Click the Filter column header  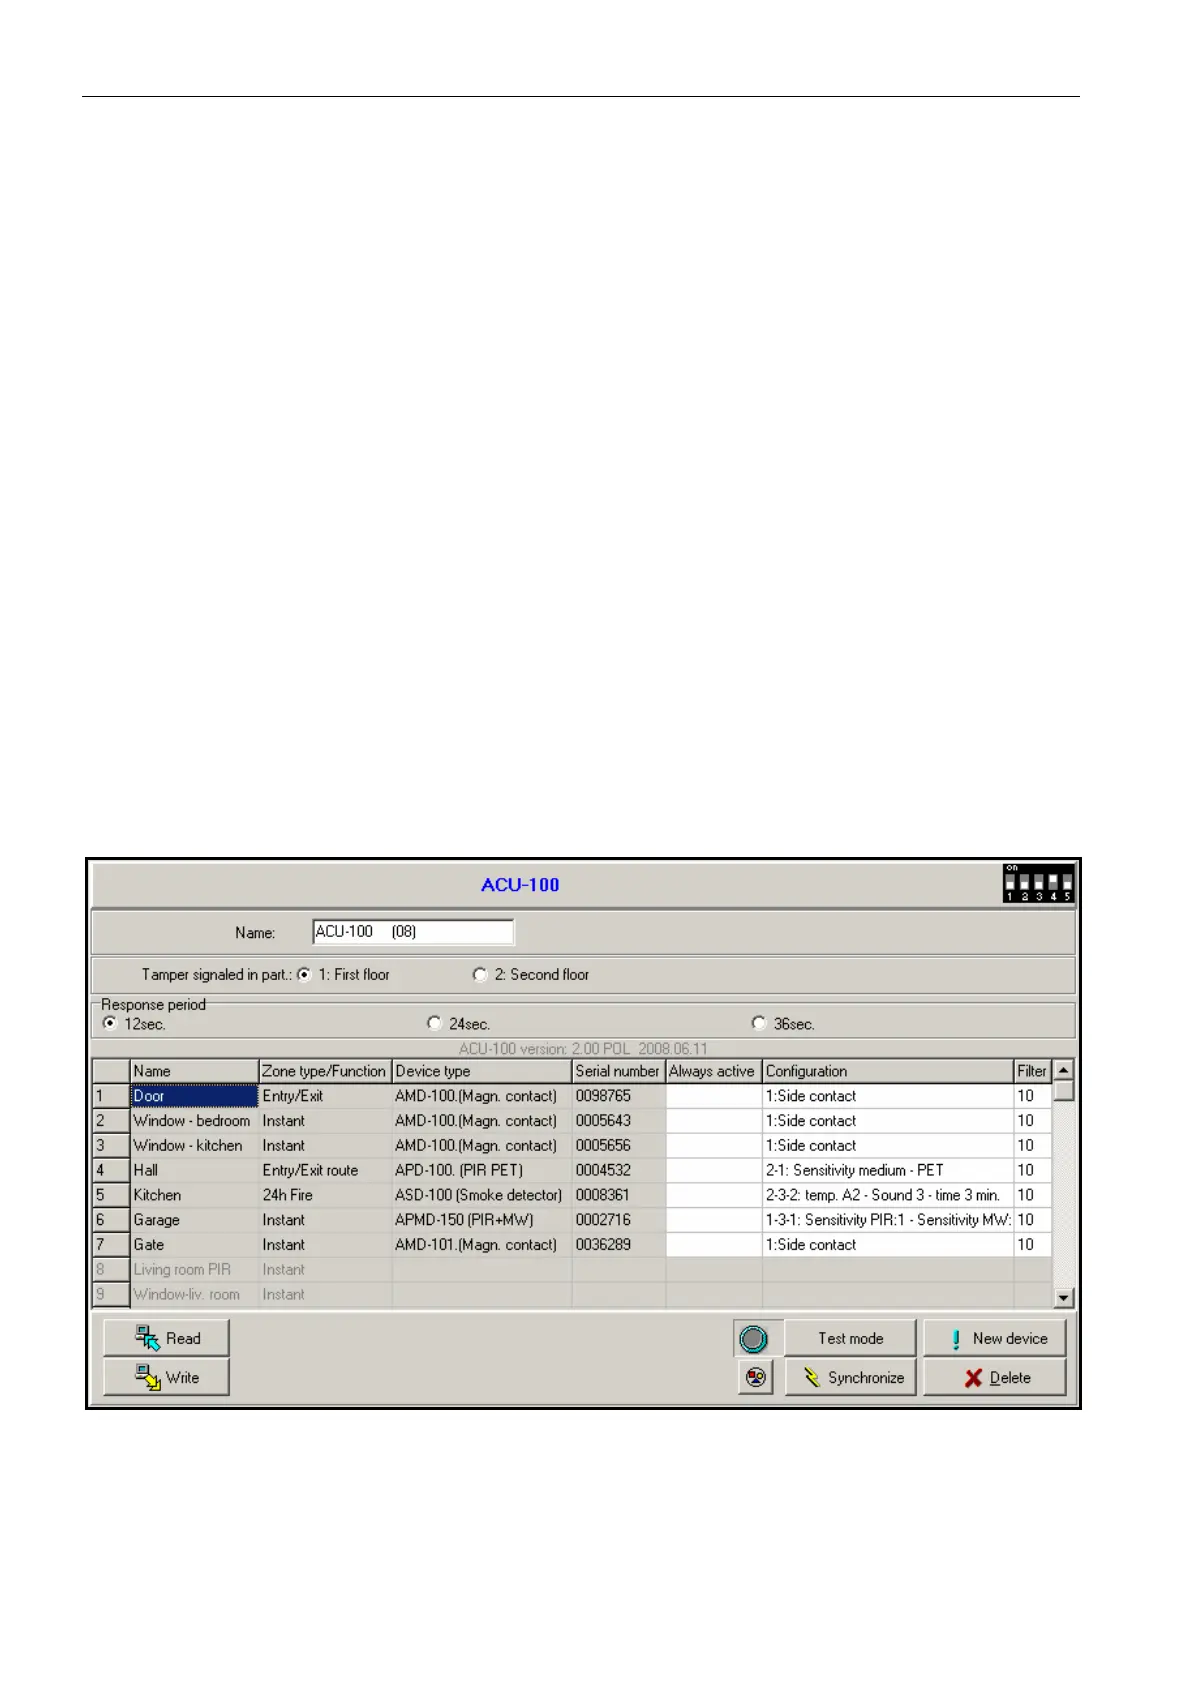pyautogui.click(x=1032, y=1071)
